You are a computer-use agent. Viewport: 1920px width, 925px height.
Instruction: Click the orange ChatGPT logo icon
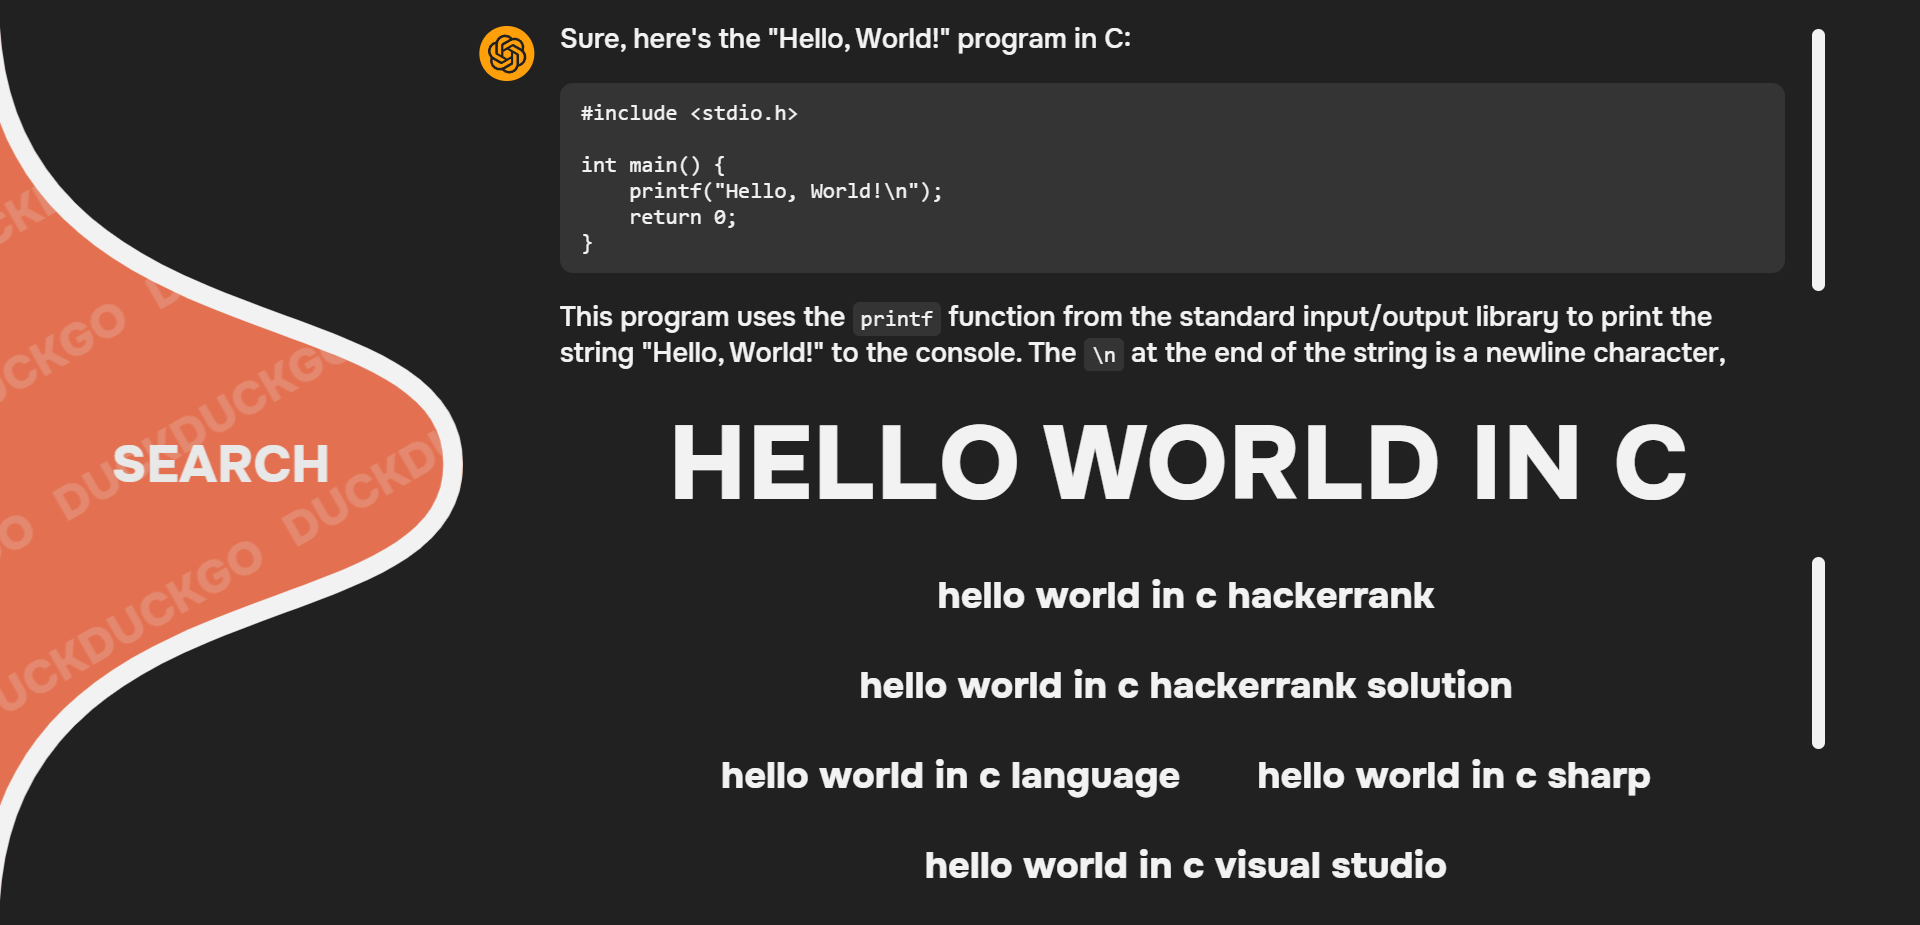[507, 53]
